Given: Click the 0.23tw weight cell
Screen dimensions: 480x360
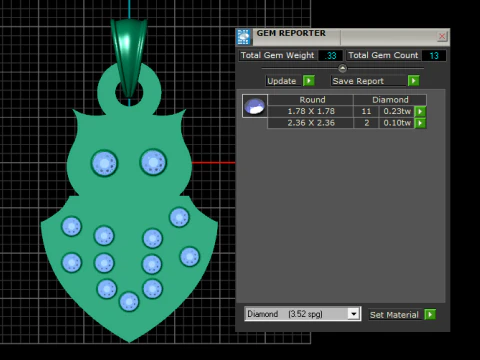Looking at the screenshot, I should (397, 111).
